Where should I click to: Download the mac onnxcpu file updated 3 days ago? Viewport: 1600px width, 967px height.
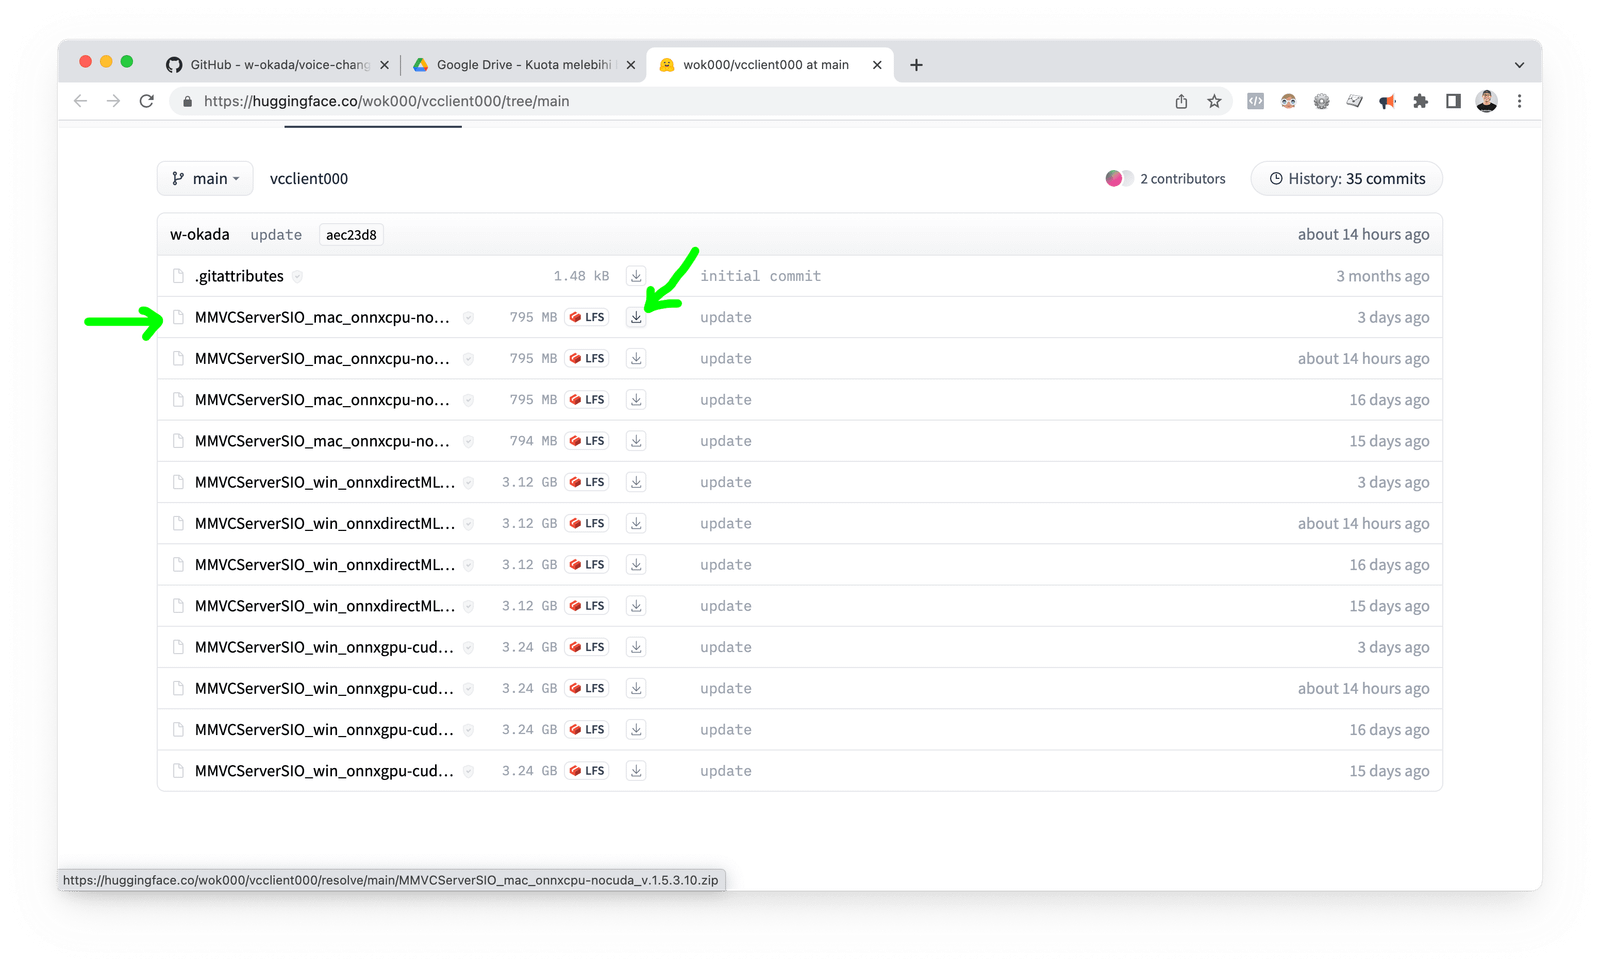tap(636, 317)
